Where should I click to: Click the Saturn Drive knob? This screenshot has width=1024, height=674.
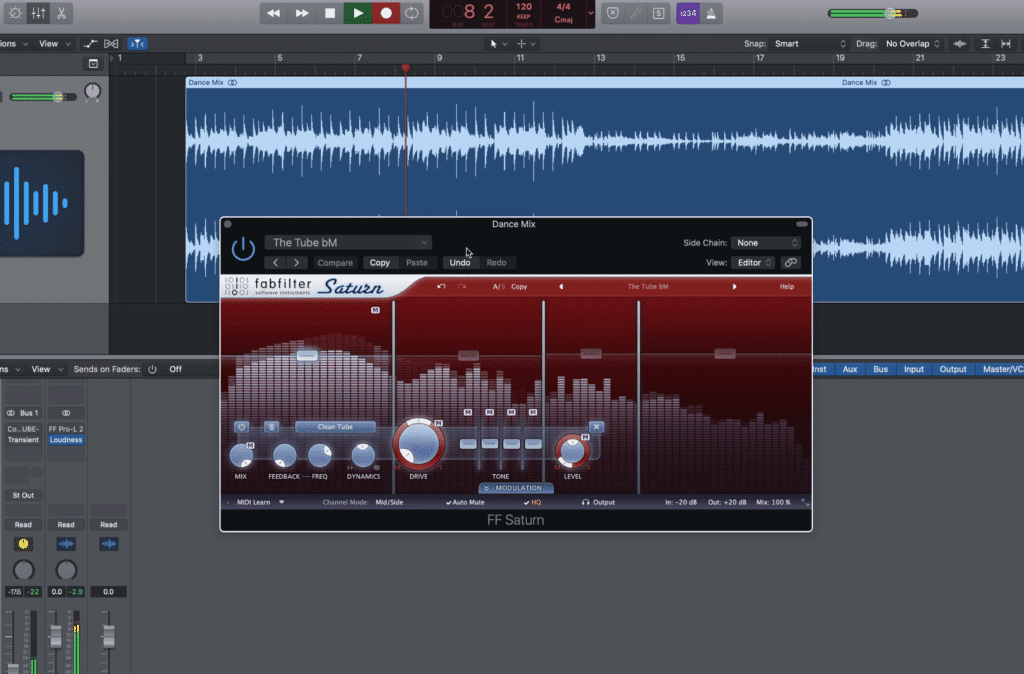coord(419,444)
